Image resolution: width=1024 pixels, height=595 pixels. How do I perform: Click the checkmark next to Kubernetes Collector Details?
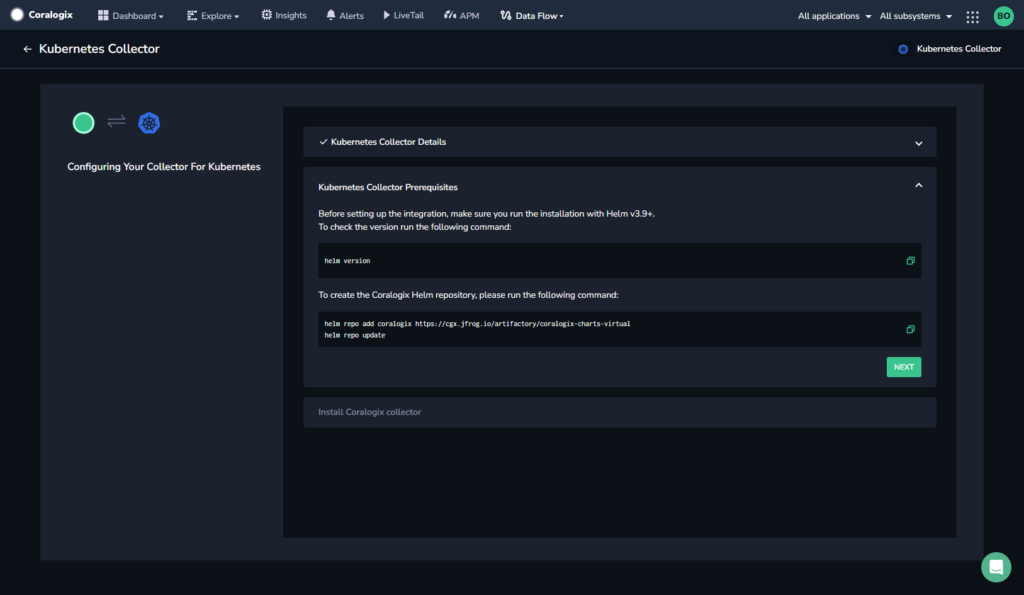(x=323, y=142)
